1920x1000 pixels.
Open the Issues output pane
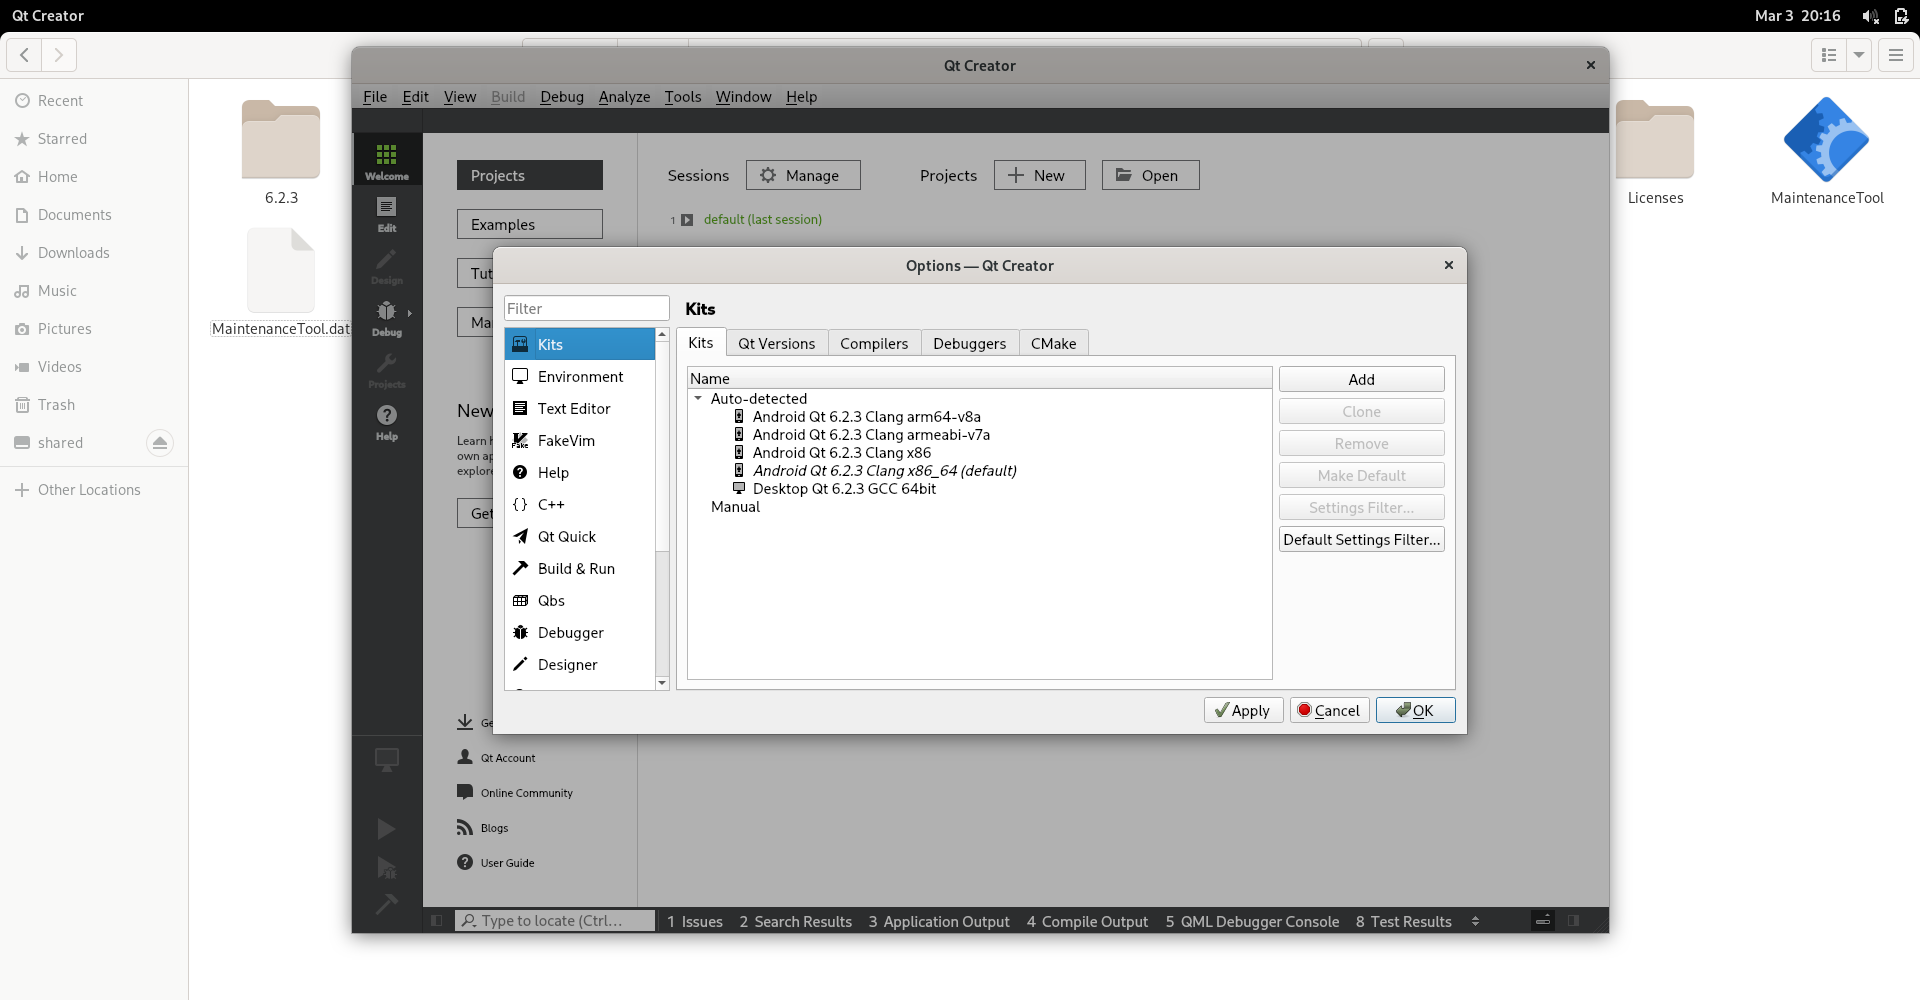(x=695, y=921)
